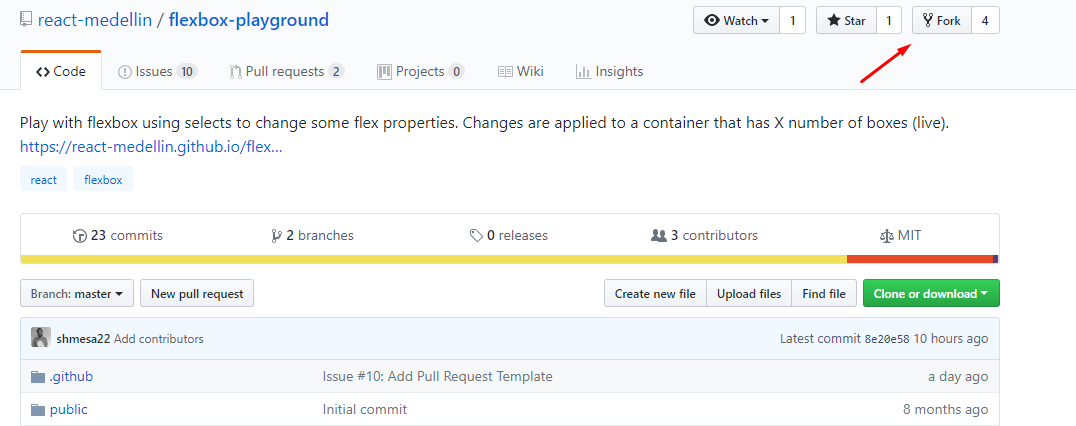Click the people icon beside 3 contributors

pos(659,236)
